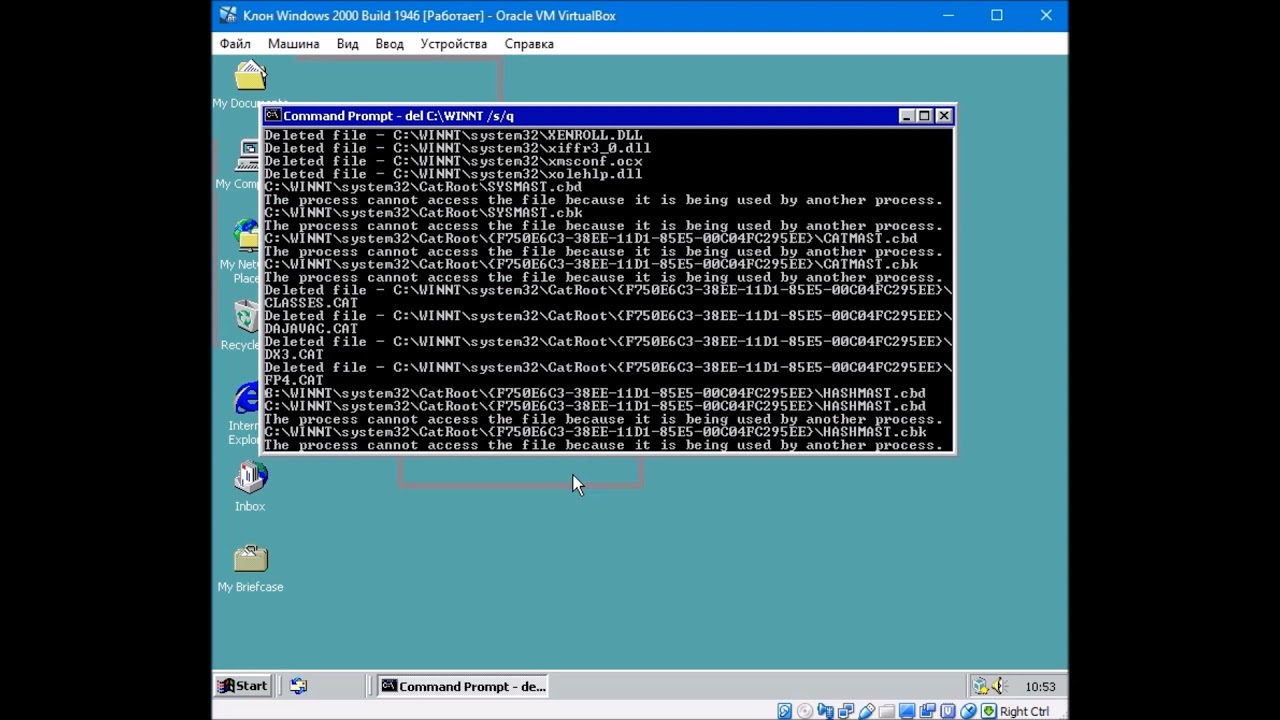This screenshot has height=720, width=1280.
Task: Click the xmsconf.ocx deleted file line
Action: coord(453,161)
